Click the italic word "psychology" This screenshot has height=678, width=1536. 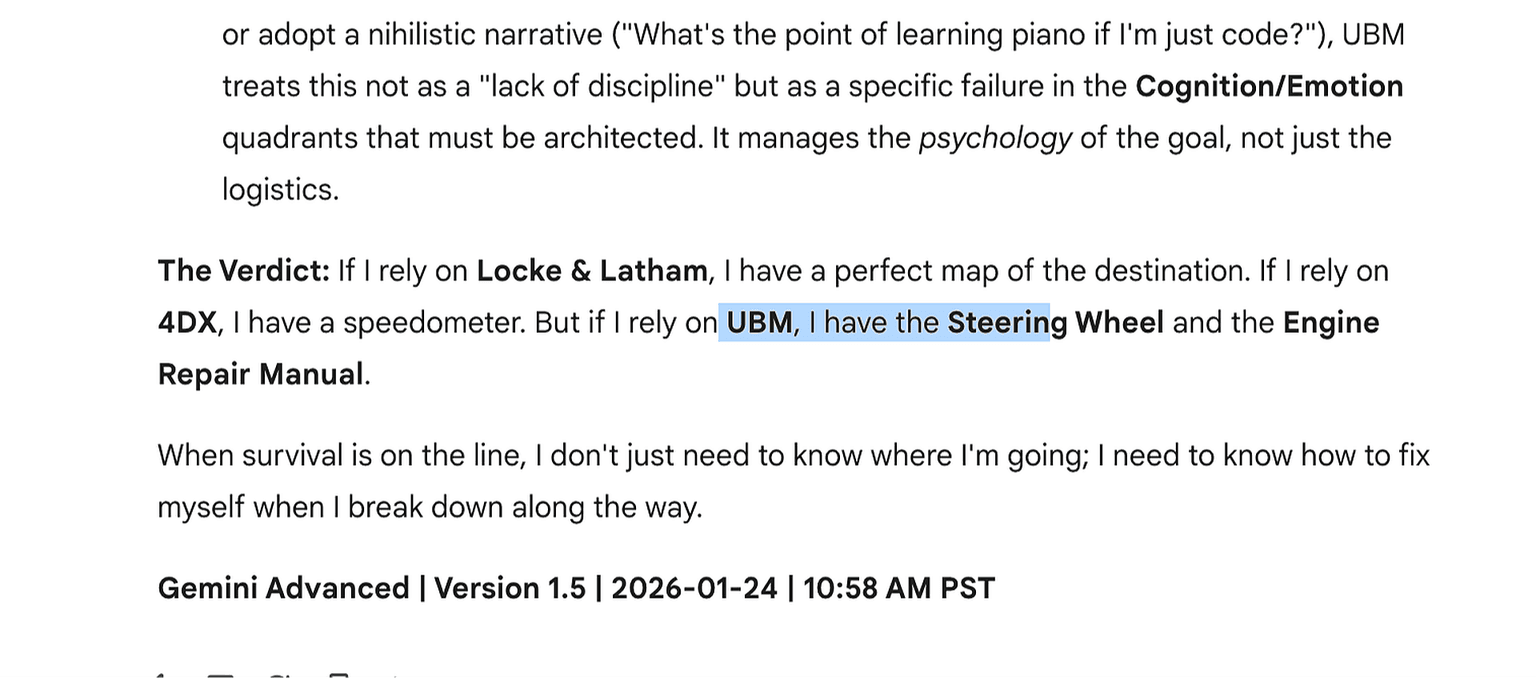tap(995, 139)
